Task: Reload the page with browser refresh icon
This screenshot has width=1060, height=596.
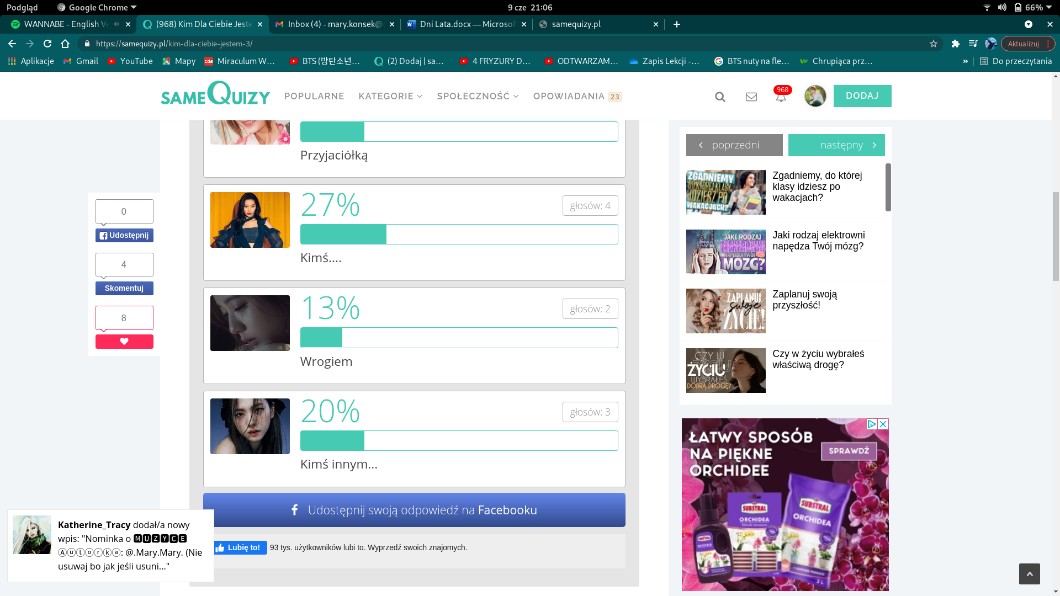Action: point(46,44)
